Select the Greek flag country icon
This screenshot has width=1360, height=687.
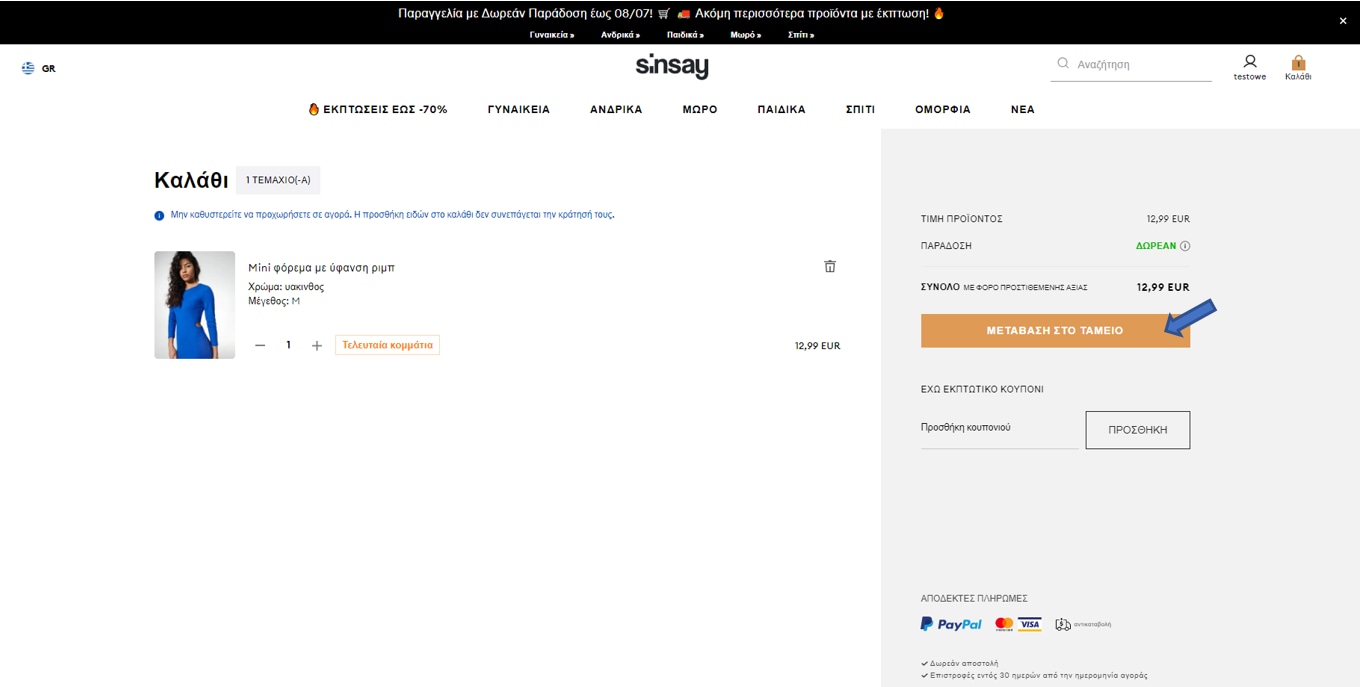(28, 68)
